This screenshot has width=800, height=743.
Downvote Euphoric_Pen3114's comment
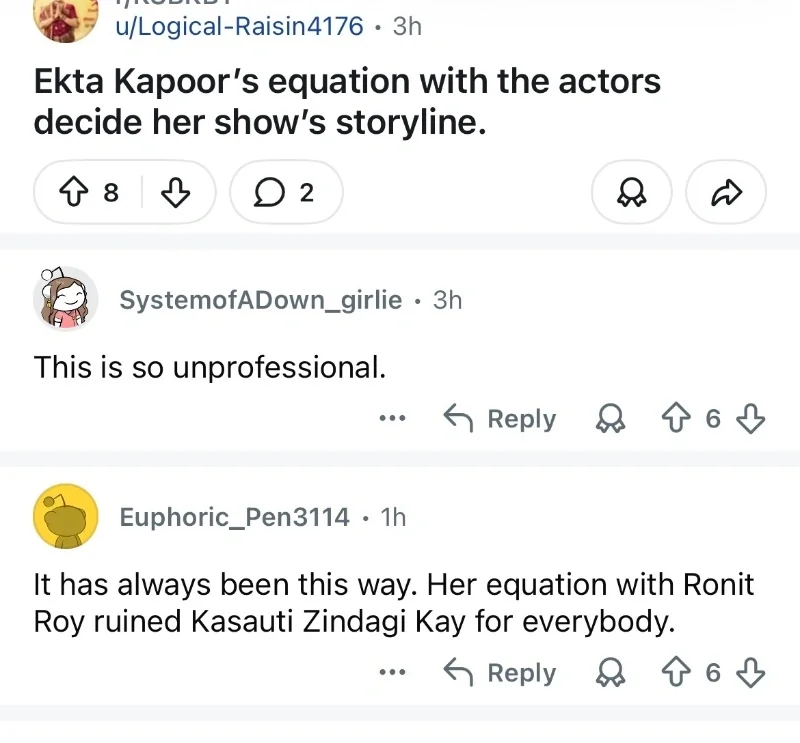click(x=751, y=672)
